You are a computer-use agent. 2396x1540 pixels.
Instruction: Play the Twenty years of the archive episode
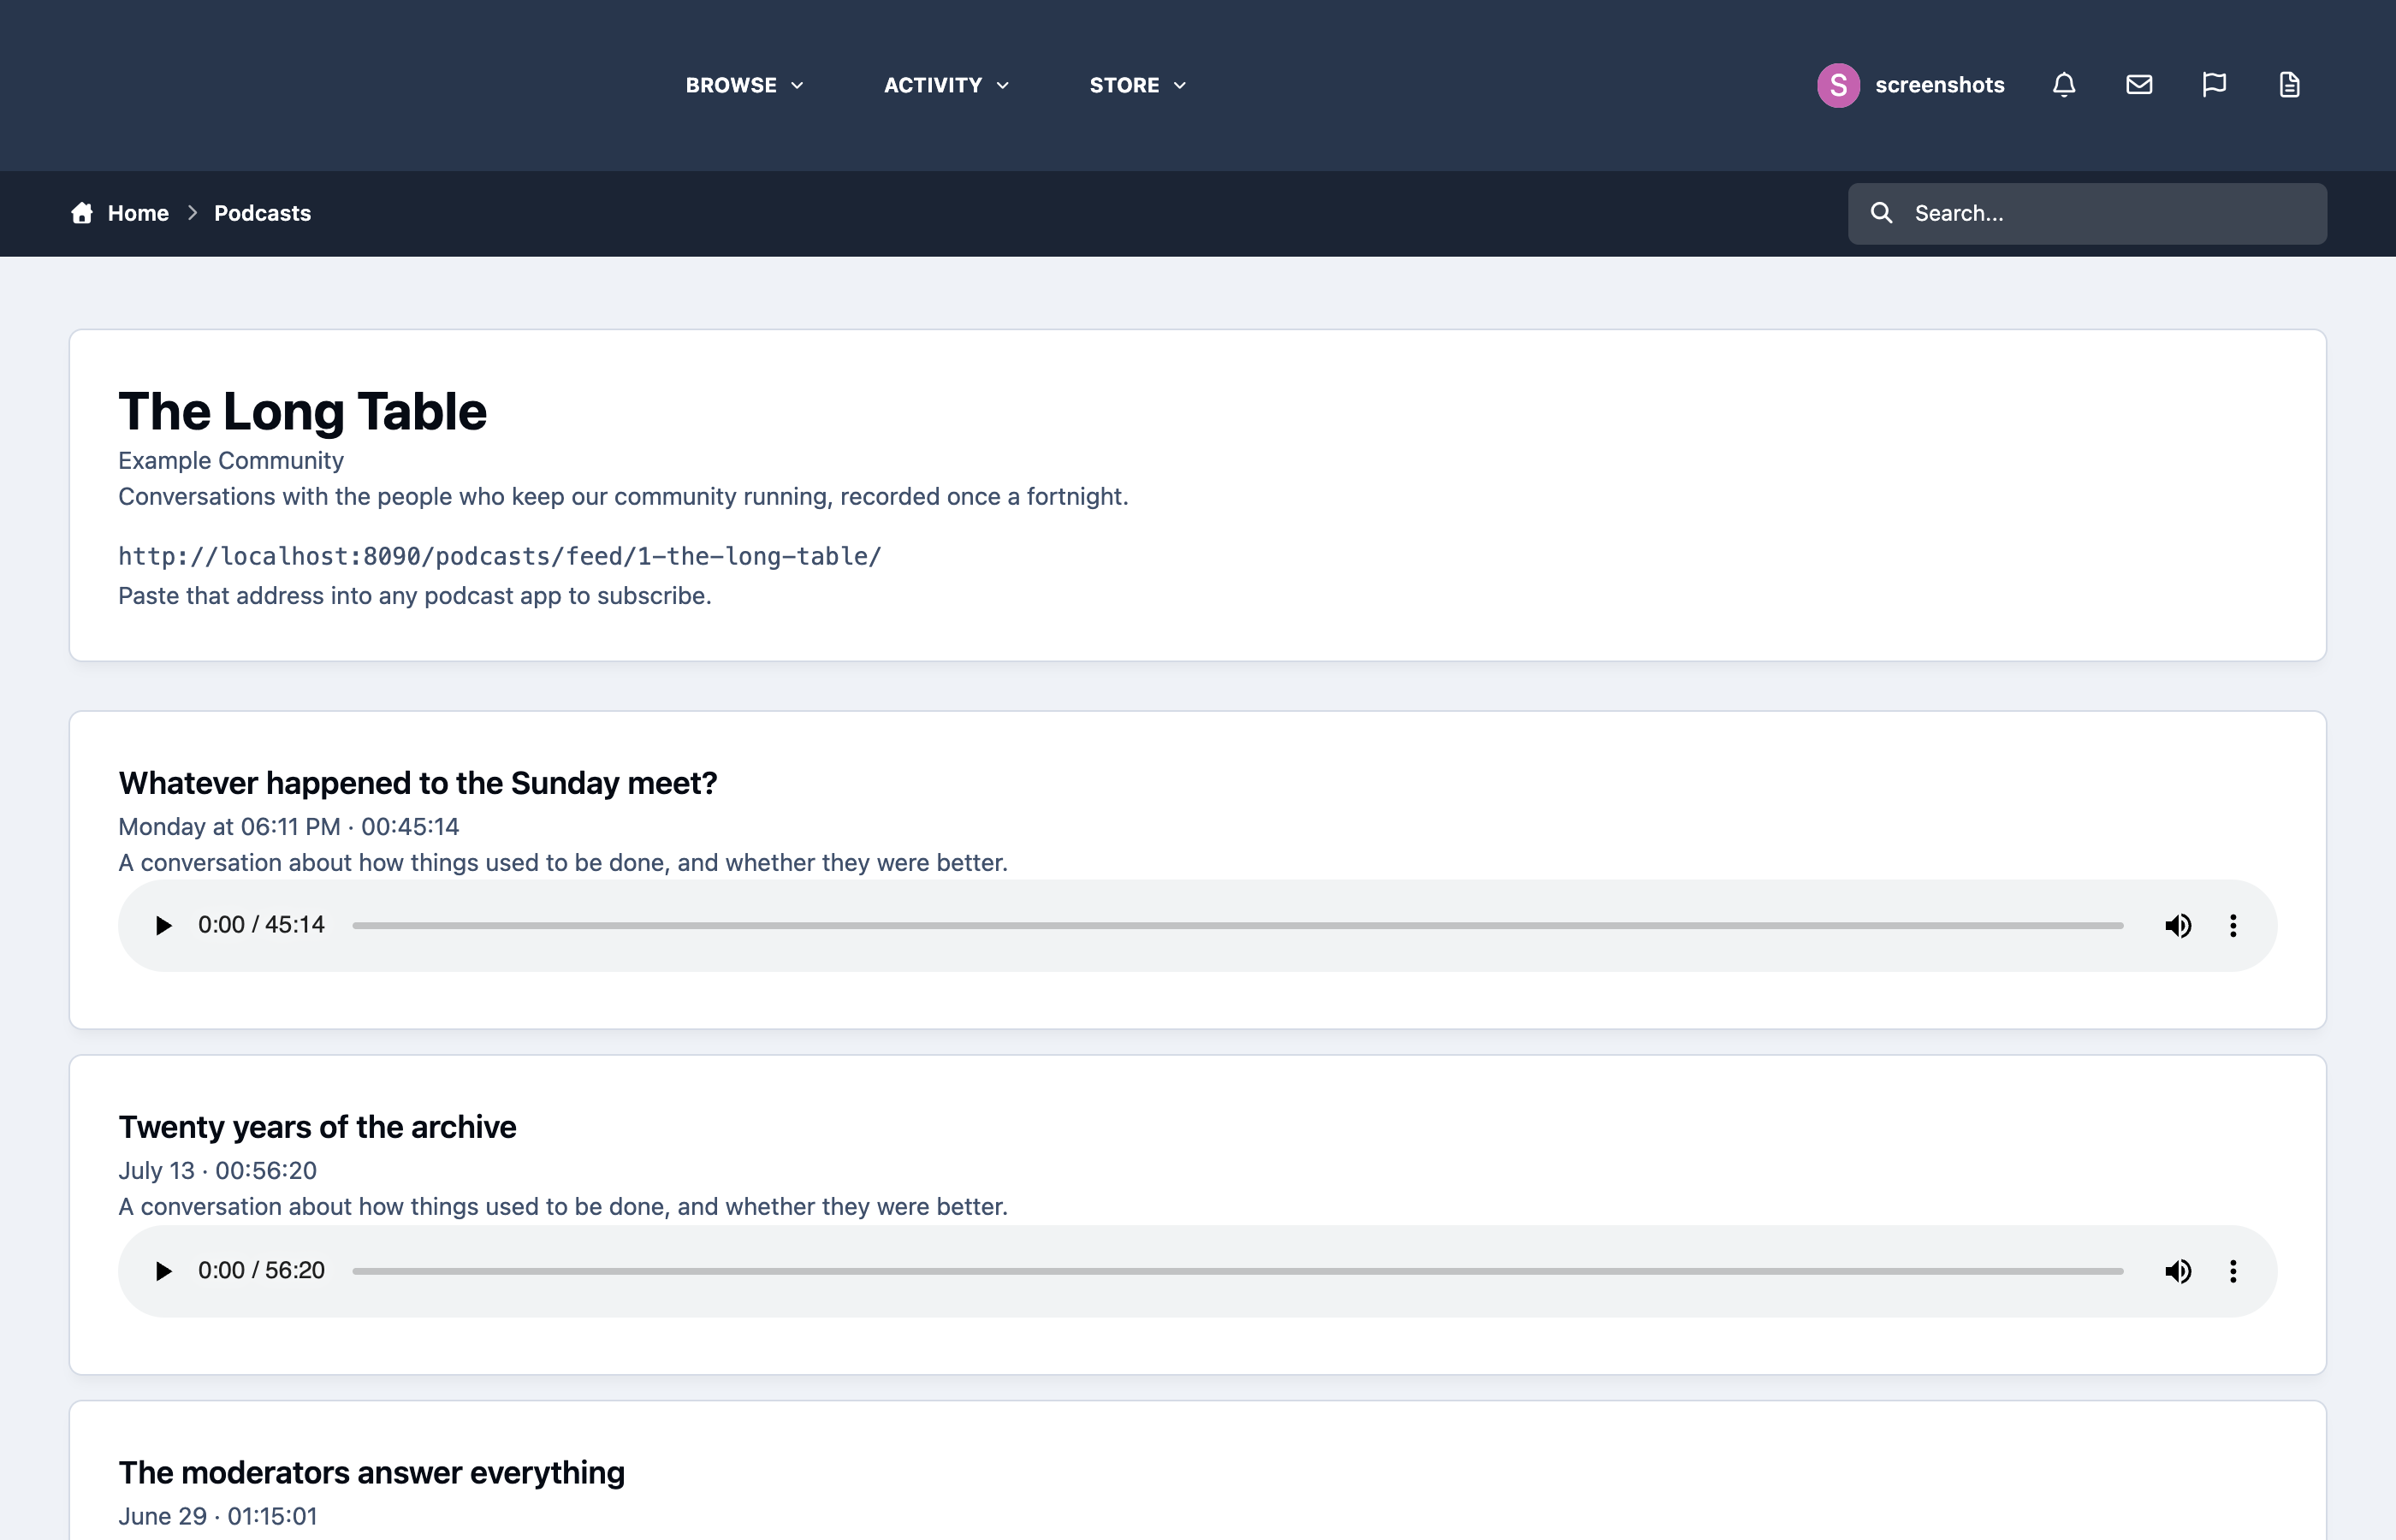tap(163, 1270)
